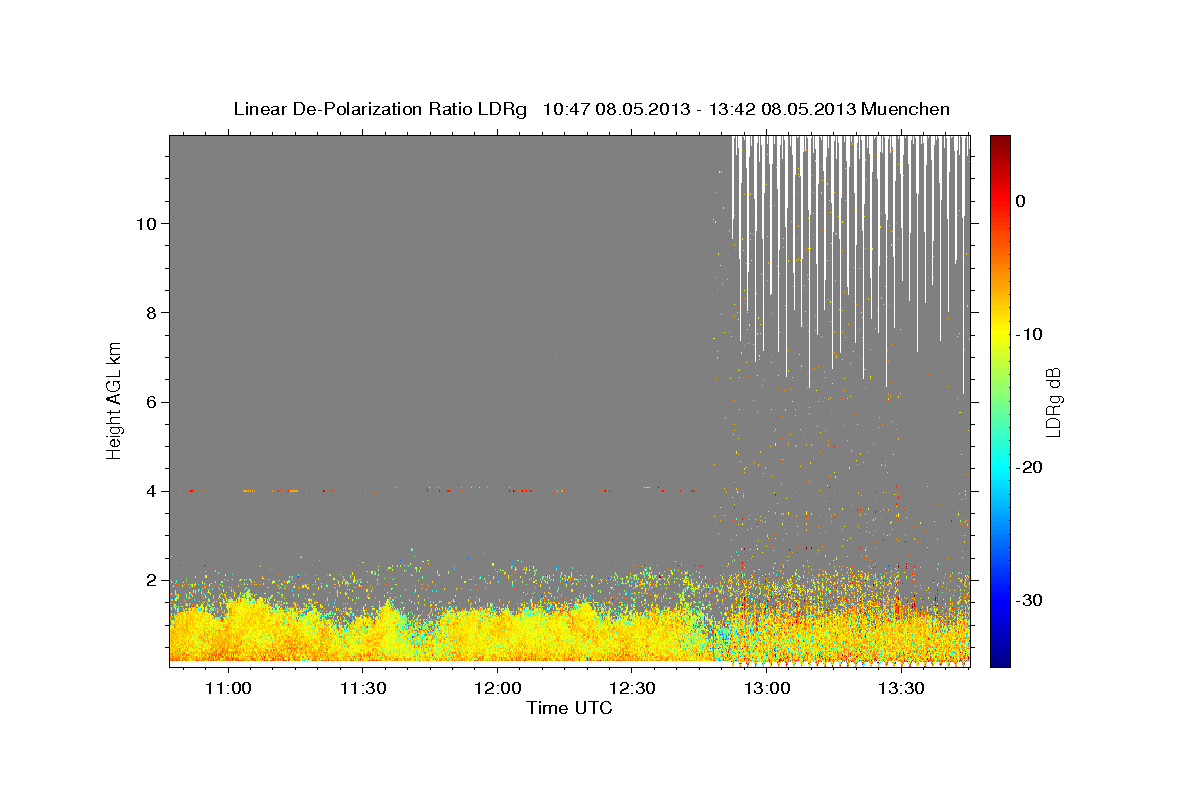Image resolution: width=1200 pixels, height=800 pixels.
Task: Click the 'Muenchen' location label in title
Action: 907,109
